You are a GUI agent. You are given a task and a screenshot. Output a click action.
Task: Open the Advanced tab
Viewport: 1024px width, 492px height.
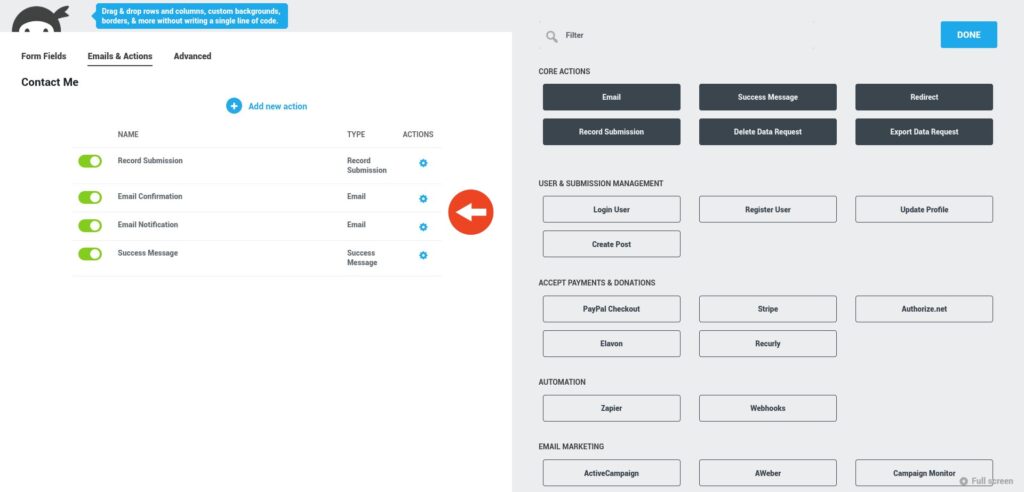tap(192, 56)
